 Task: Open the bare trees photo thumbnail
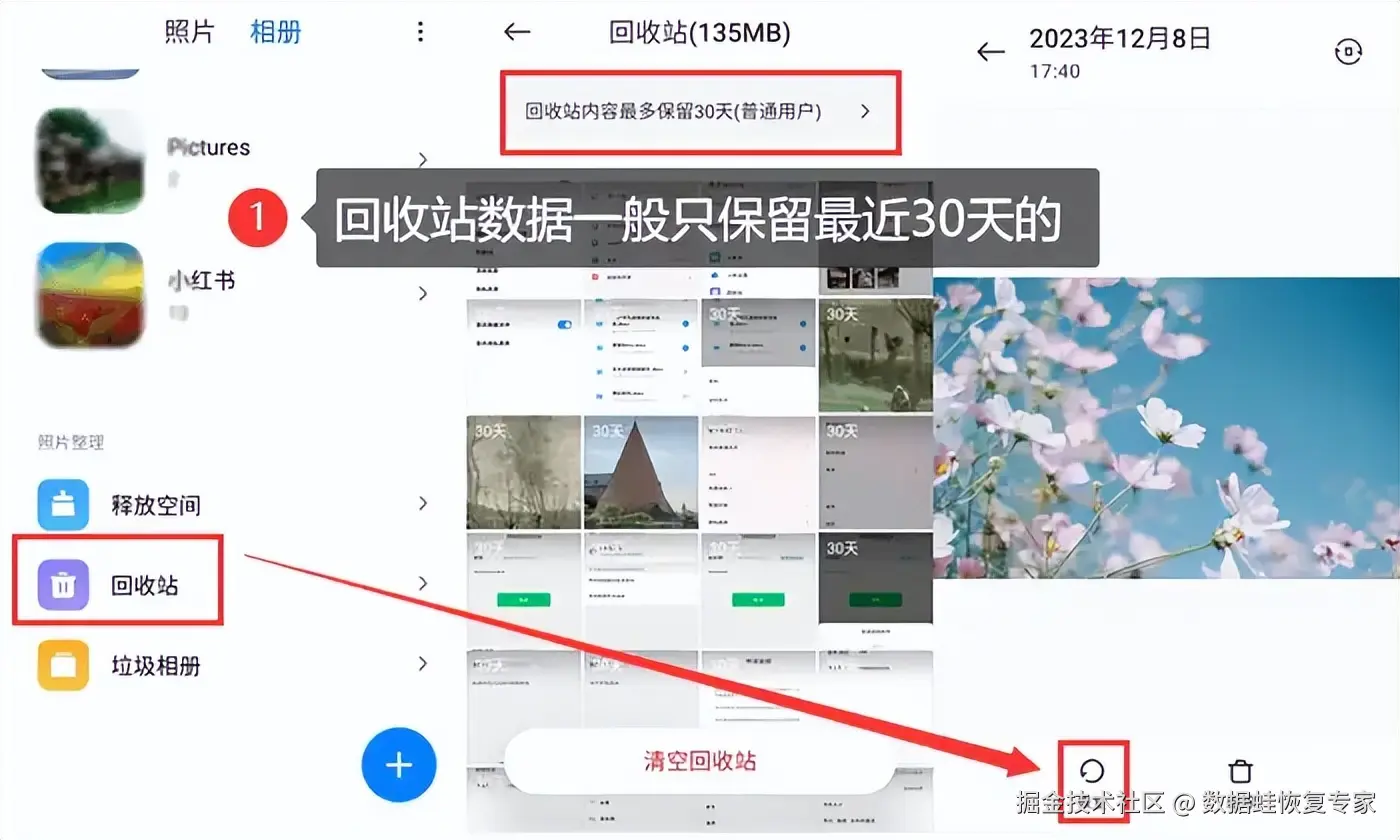524,472
